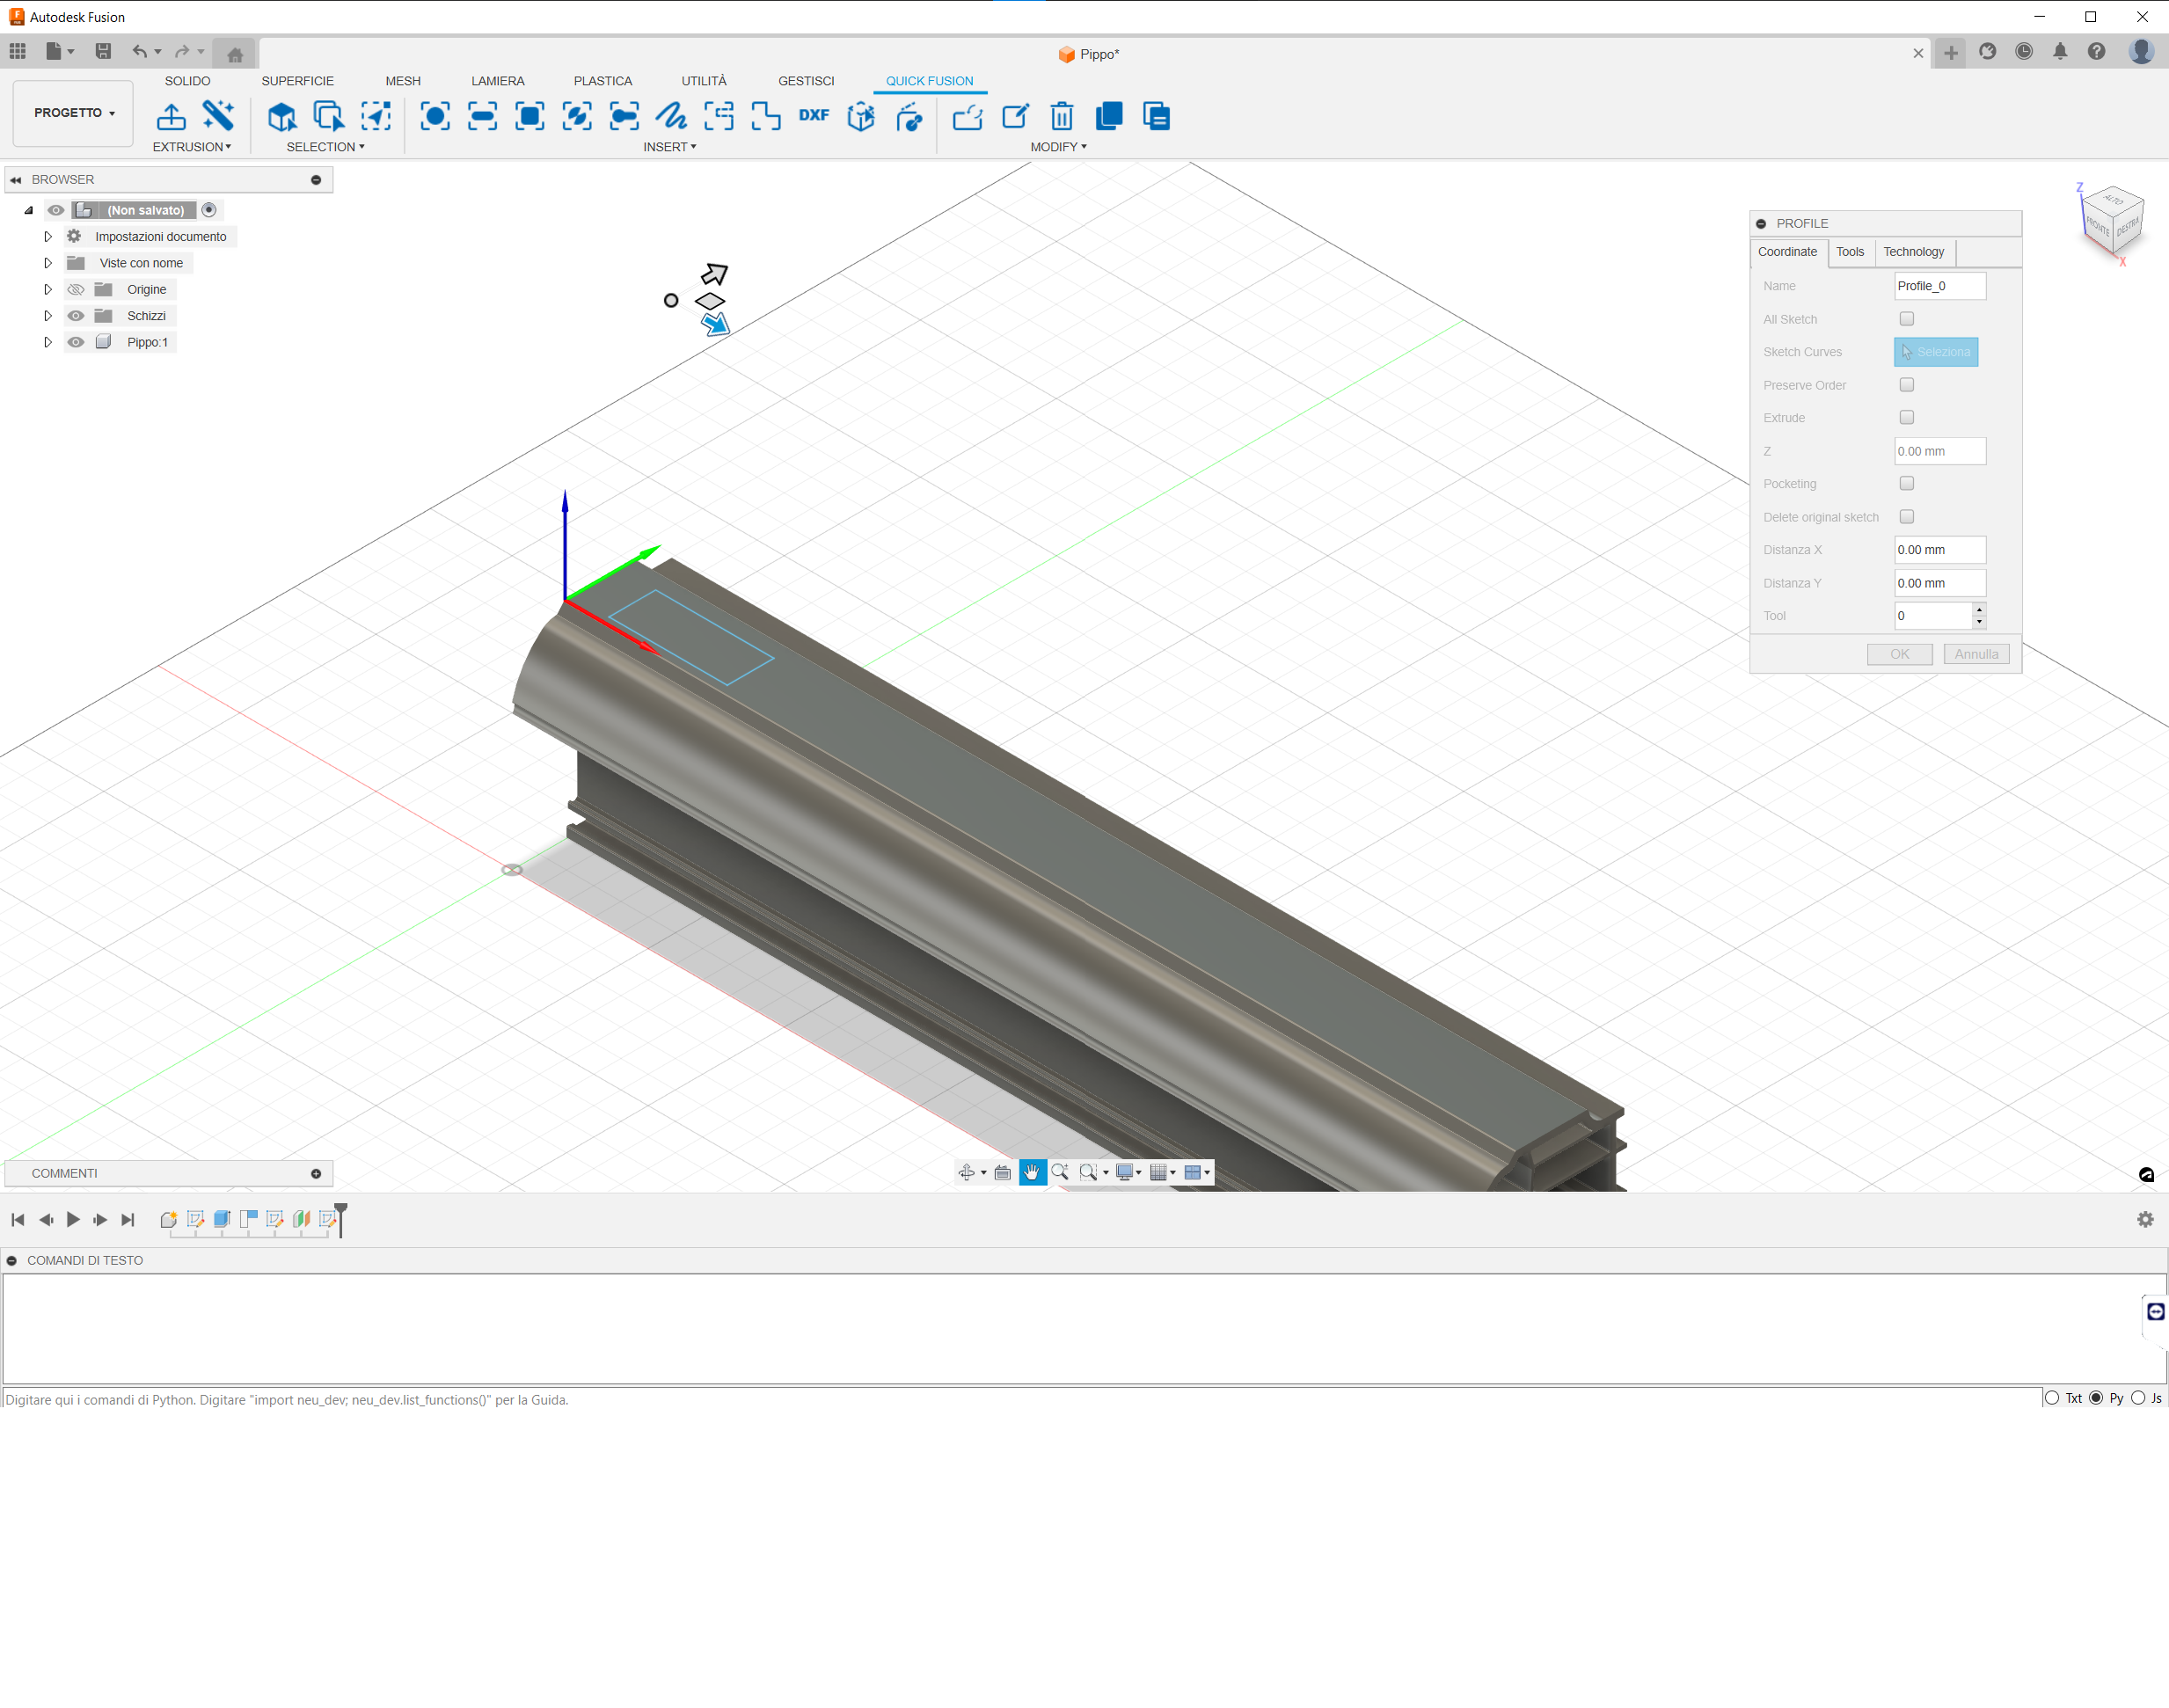The image size is (2169, 1708).
Task: Open the PROGETTO workspace dropdown
Action: coord(74,113)
